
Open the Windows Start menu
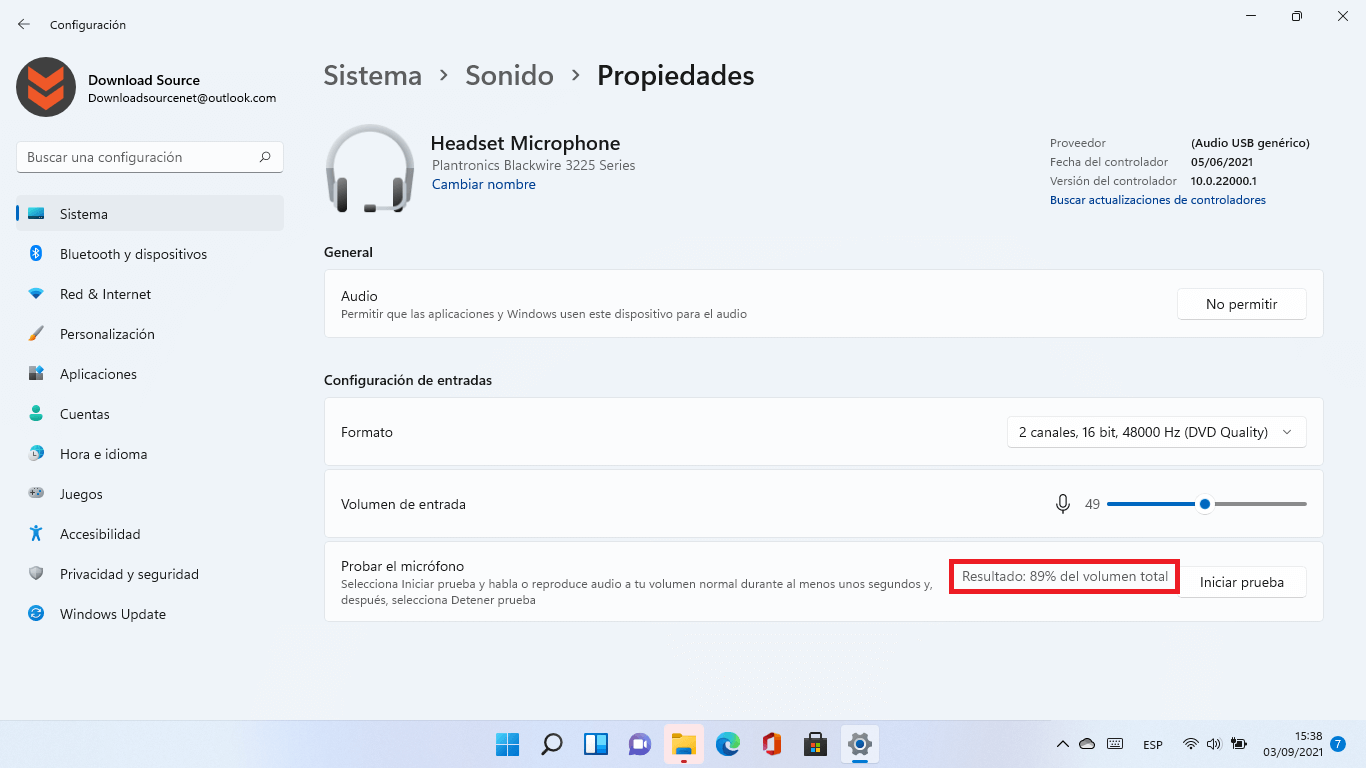(508, 744)
